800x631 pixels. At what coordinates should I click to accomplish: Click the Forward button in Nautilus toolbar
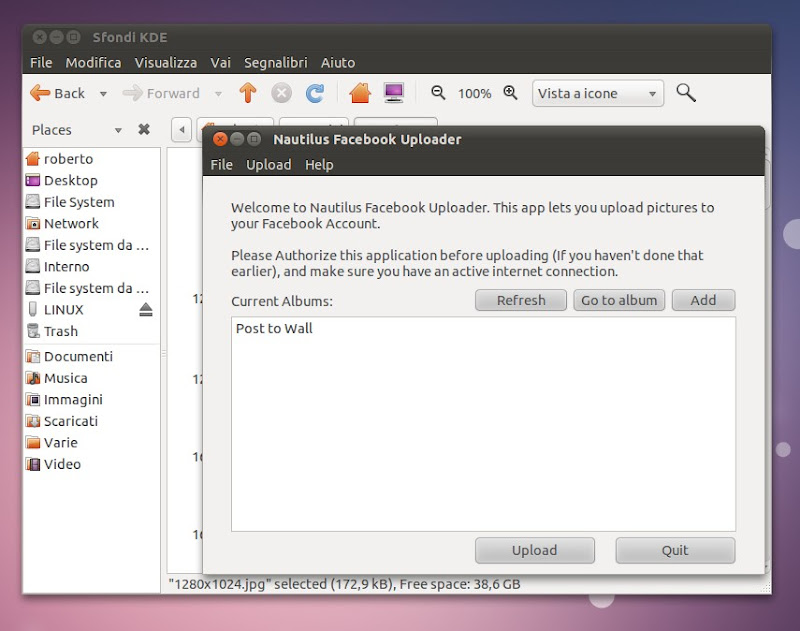pyautogui.click(x=161, y=93)
